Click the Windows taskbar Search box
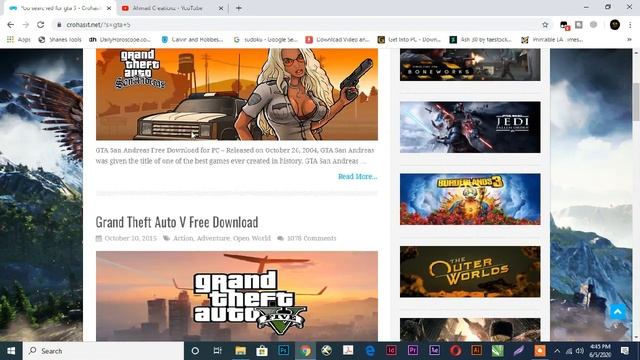This screenshot has width=640, height=360. [x=104, y=351]
